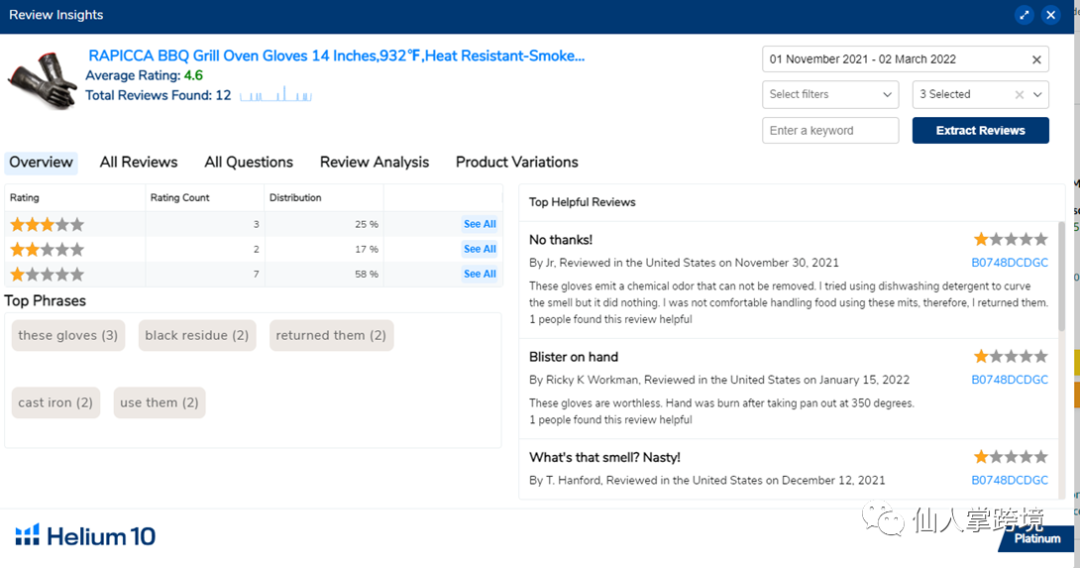This screenshot has height=568, width=1080.
Task: Click the review sparkline chart icon
Action: [x=276, y=95]
